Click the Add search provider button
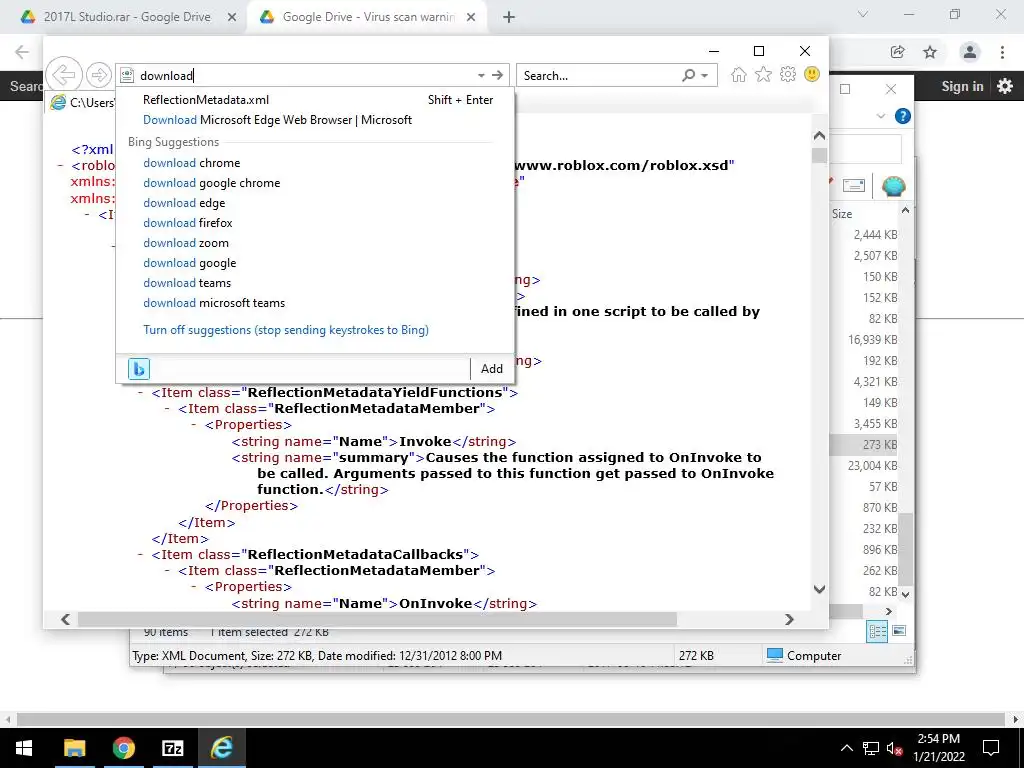 coord(492,369)
